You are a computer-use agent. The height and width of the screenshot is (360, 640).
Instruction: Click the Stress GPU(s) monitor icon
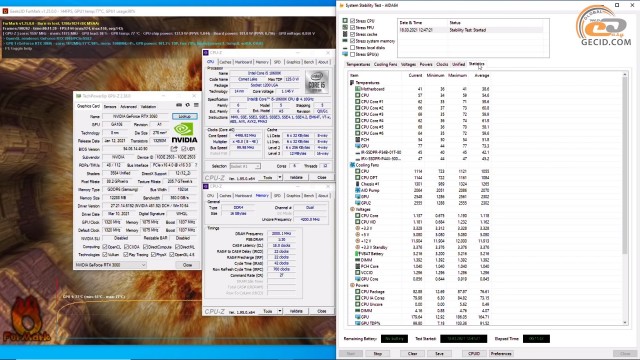(345, 54)
